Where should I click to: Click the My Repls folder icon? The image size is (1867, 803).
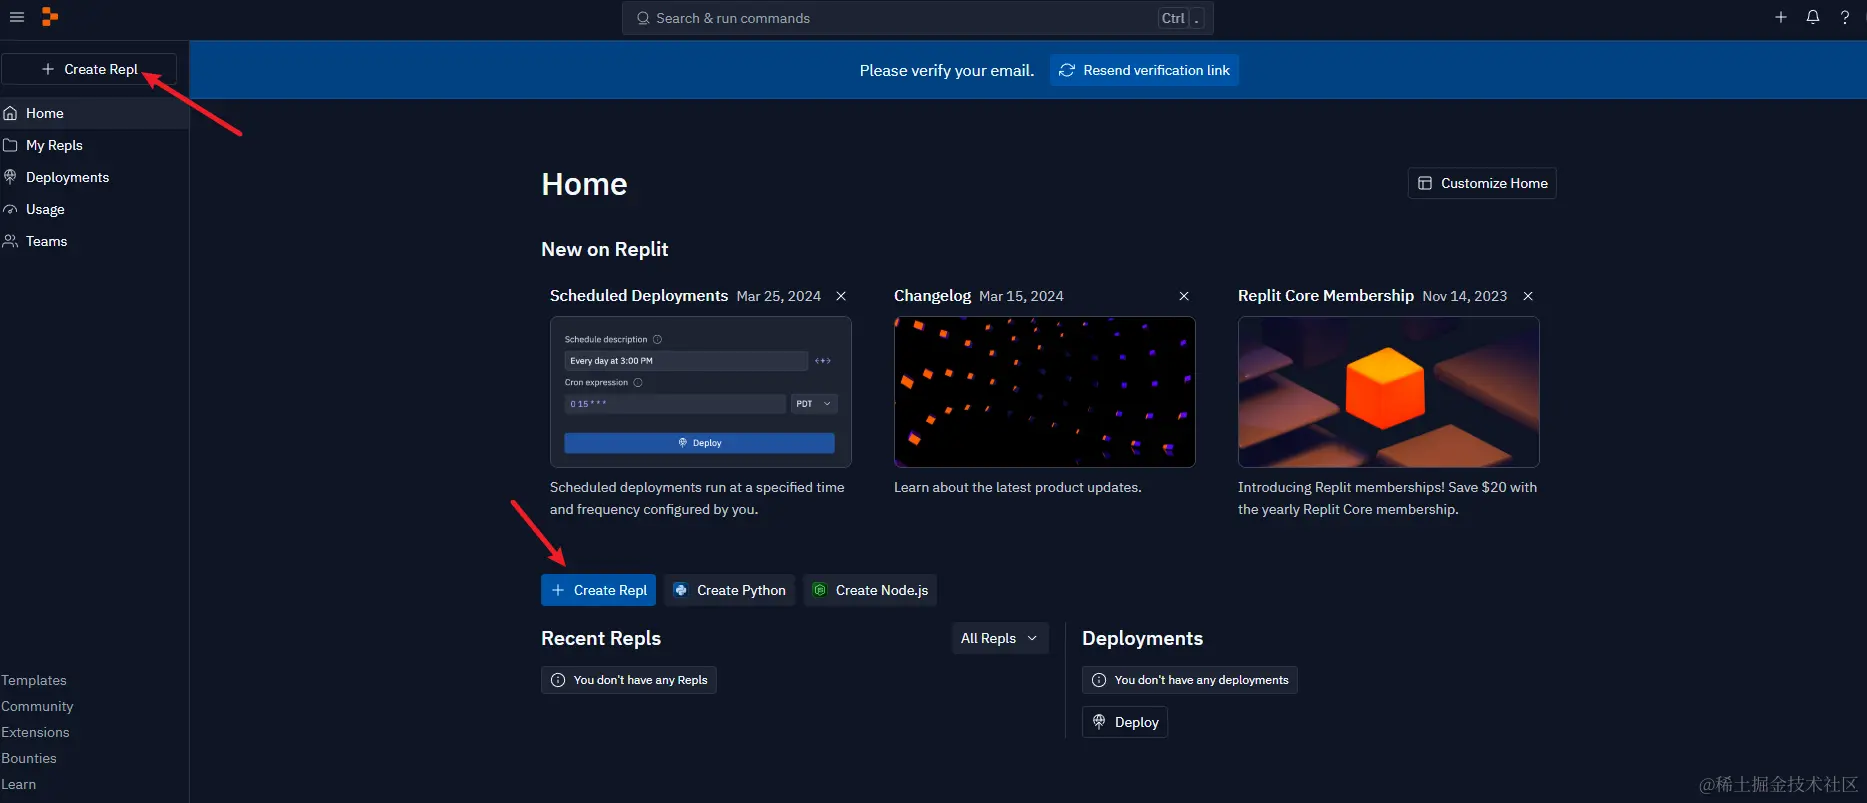[10, 145]
